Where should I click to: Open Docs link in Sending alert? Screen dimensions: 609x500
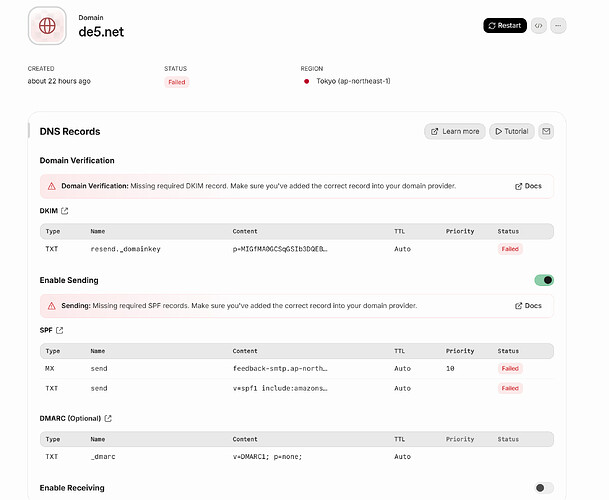[x=528, y=305]
